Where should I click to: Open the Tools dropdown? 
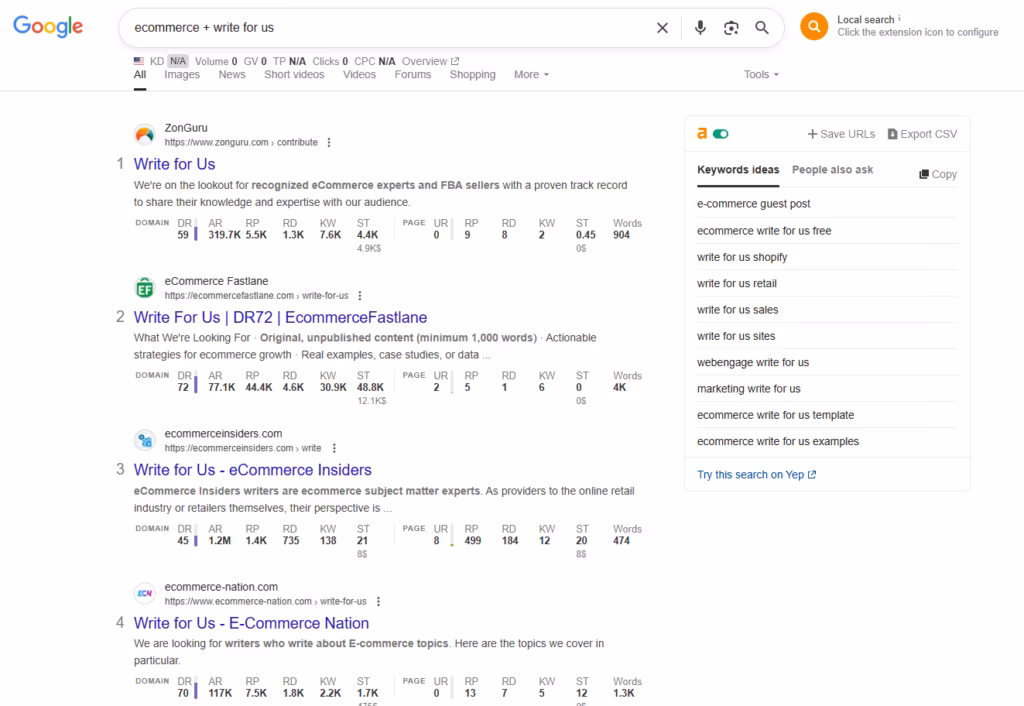(761, 74)
